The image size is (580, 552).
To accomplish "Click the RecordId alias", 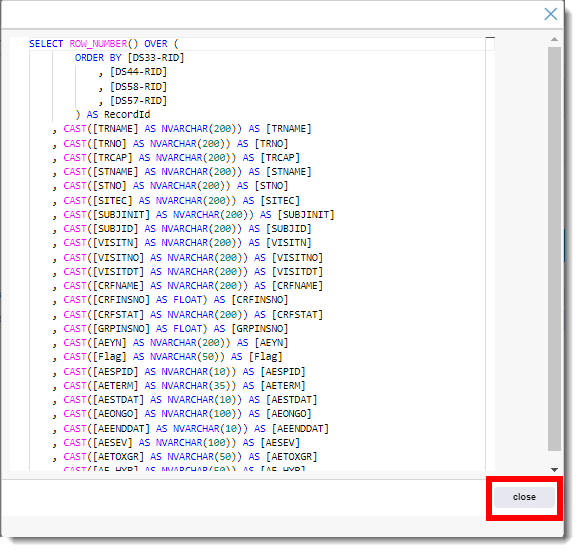I will click(x=127, y=115).
